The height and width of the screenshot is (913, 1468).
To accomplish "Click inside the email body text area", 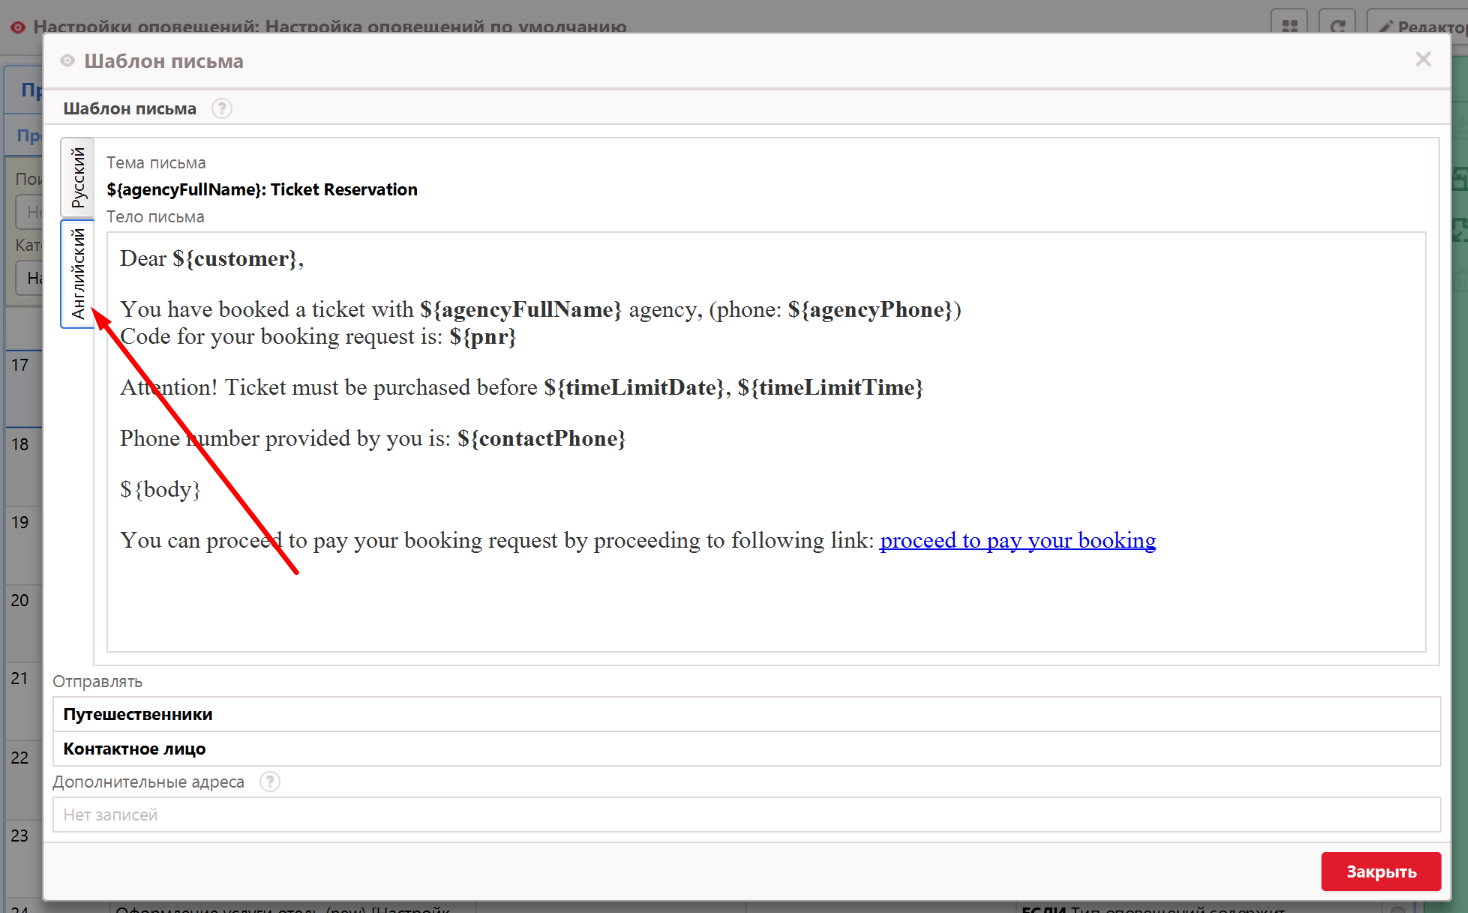I will [765, 600].
